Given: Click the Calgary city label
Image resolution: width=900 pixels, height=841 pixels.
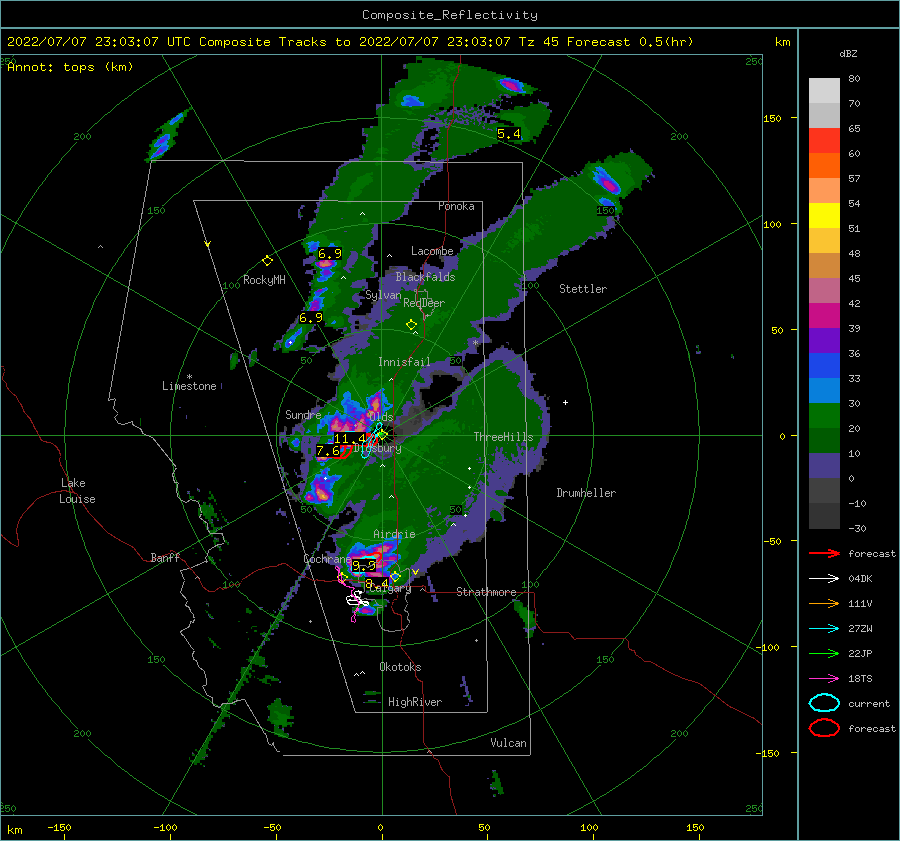Looking at the screenshot, I should (390, 588).
